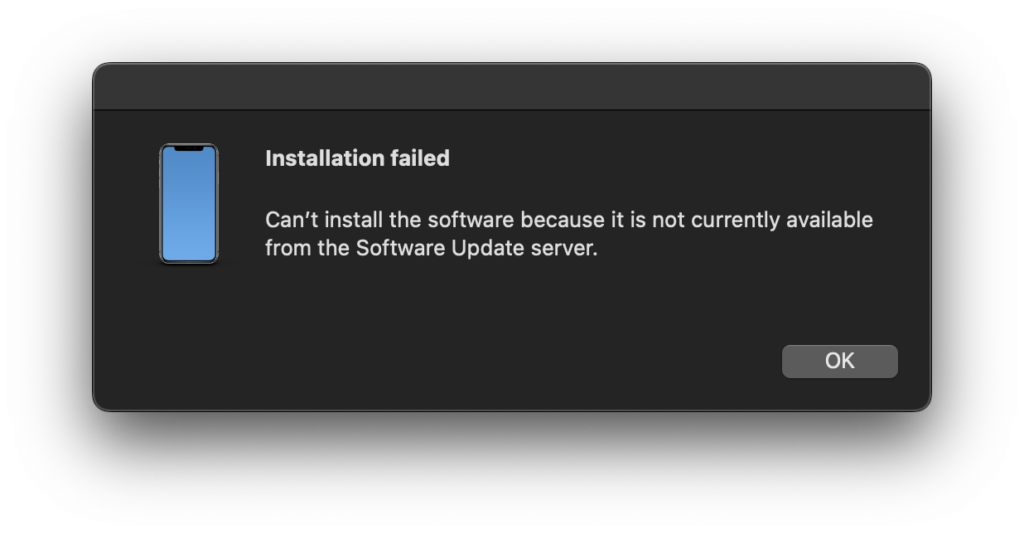Click the OK button
Image resolution: width=1024 pixels, height=534 pixels.
pyautogui.click(x=839, y=361)
